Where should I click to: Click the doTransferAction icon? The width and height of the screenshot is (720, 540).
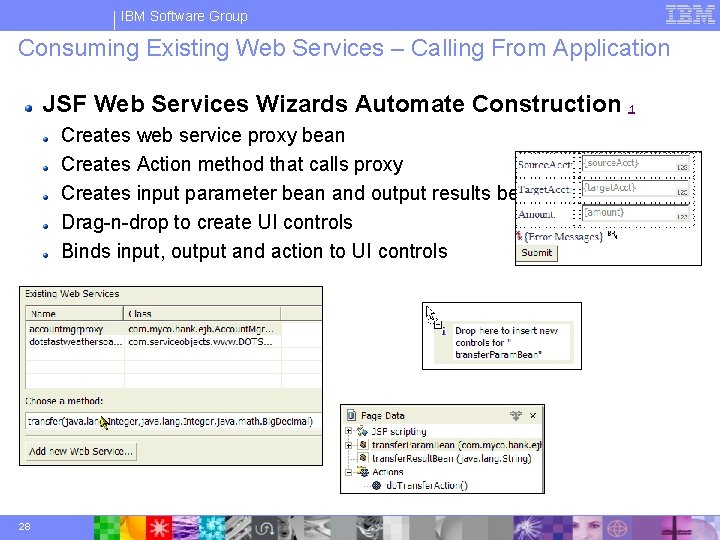coord(377,485)
